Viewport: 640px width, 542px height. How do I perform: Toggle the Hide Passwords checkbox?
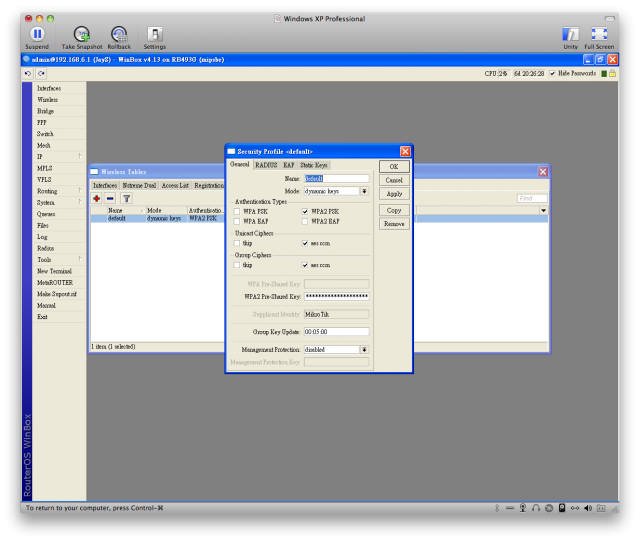coord(552,73)
